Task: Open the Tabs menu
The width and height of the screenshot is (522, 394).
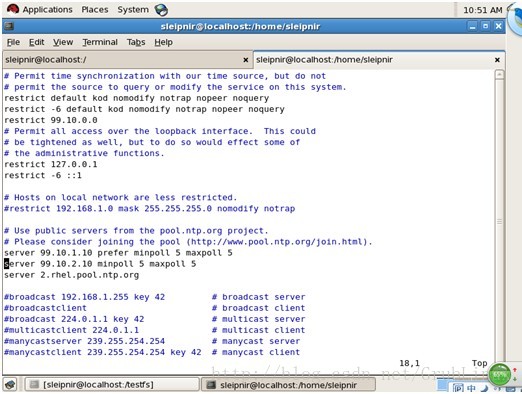Action: click(x=136, y=42)
